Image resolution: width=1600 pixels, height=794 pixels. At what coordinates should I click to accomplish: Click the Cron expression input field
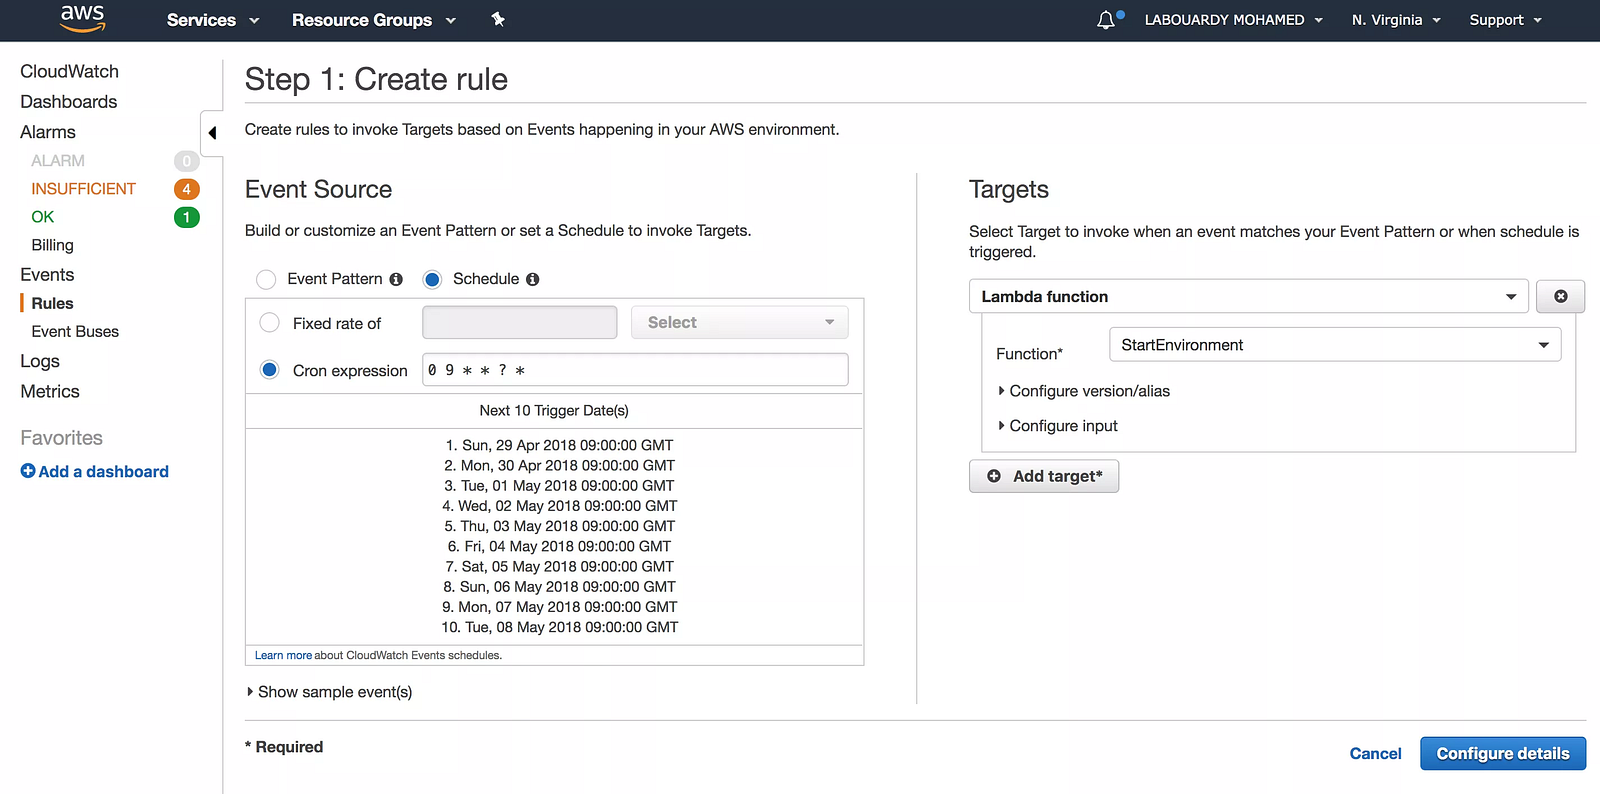point(635,370)
